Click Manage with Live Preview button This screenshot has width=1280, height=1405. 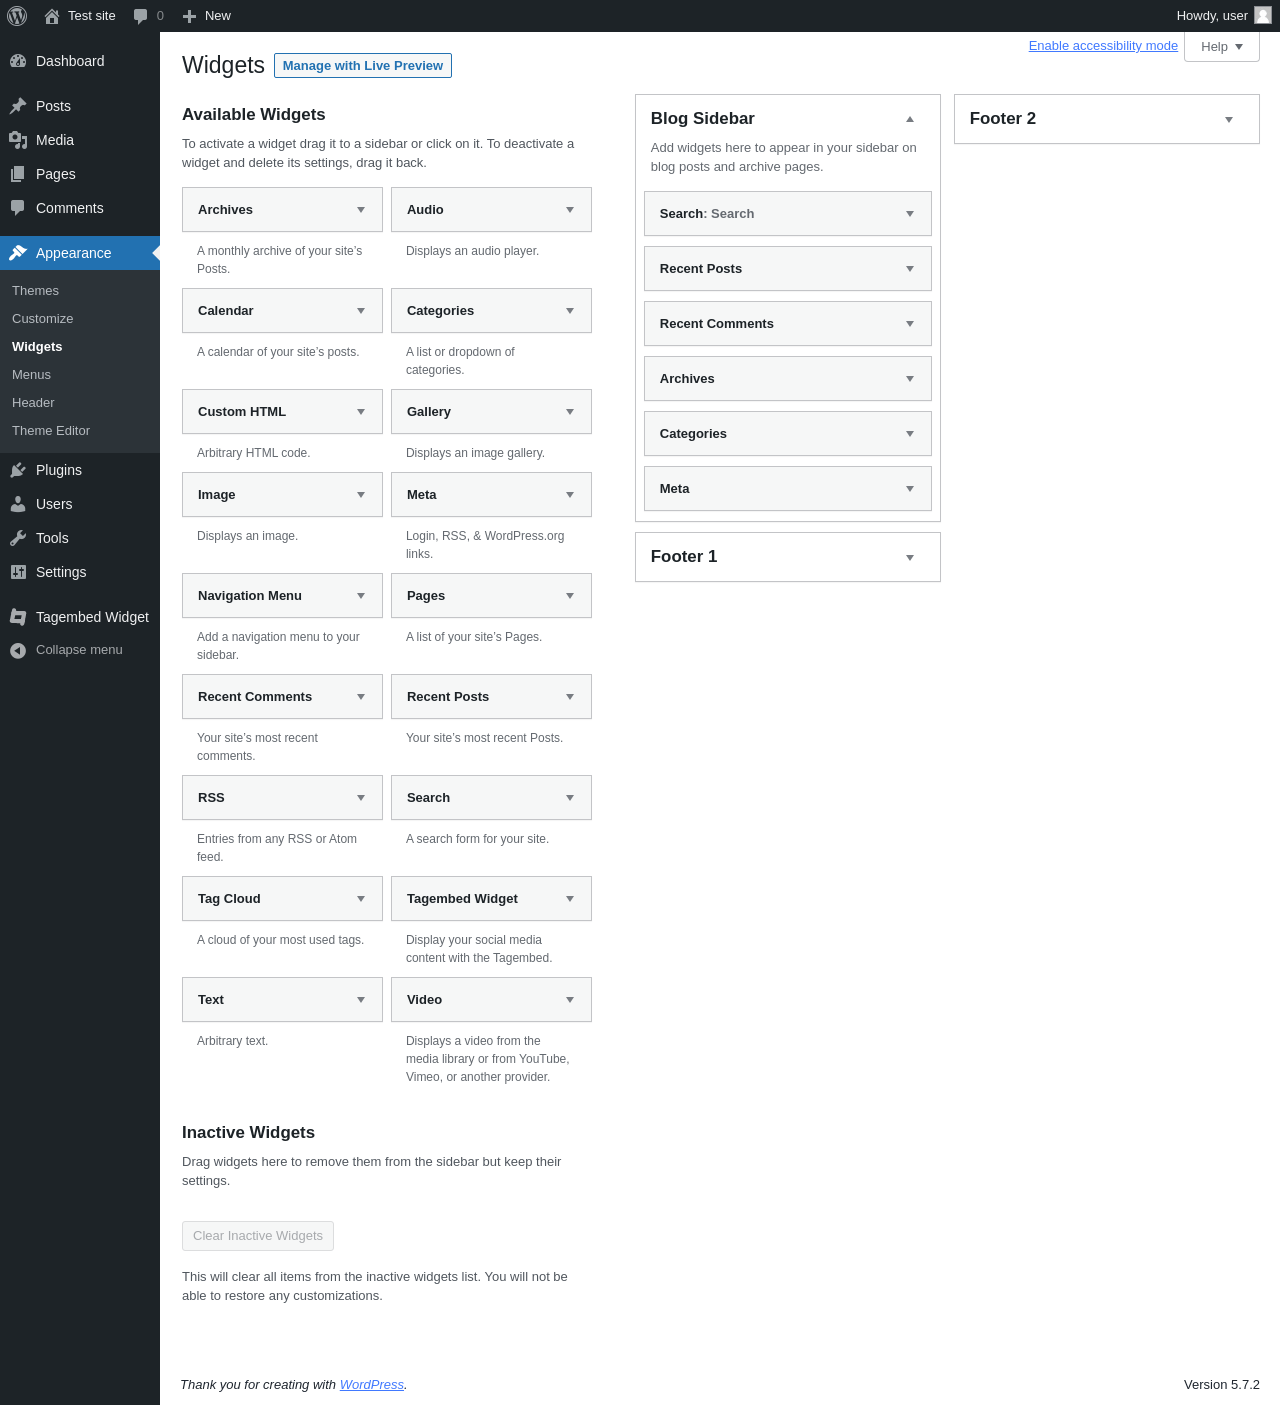tap(363, 65)
